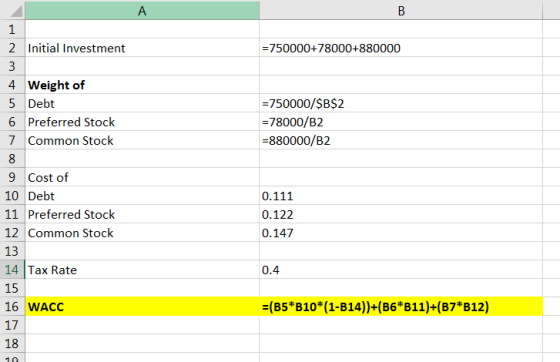The height and width of the screenshot is (362, 560).
Task: Select row 8 header
Action: (12, 159)
